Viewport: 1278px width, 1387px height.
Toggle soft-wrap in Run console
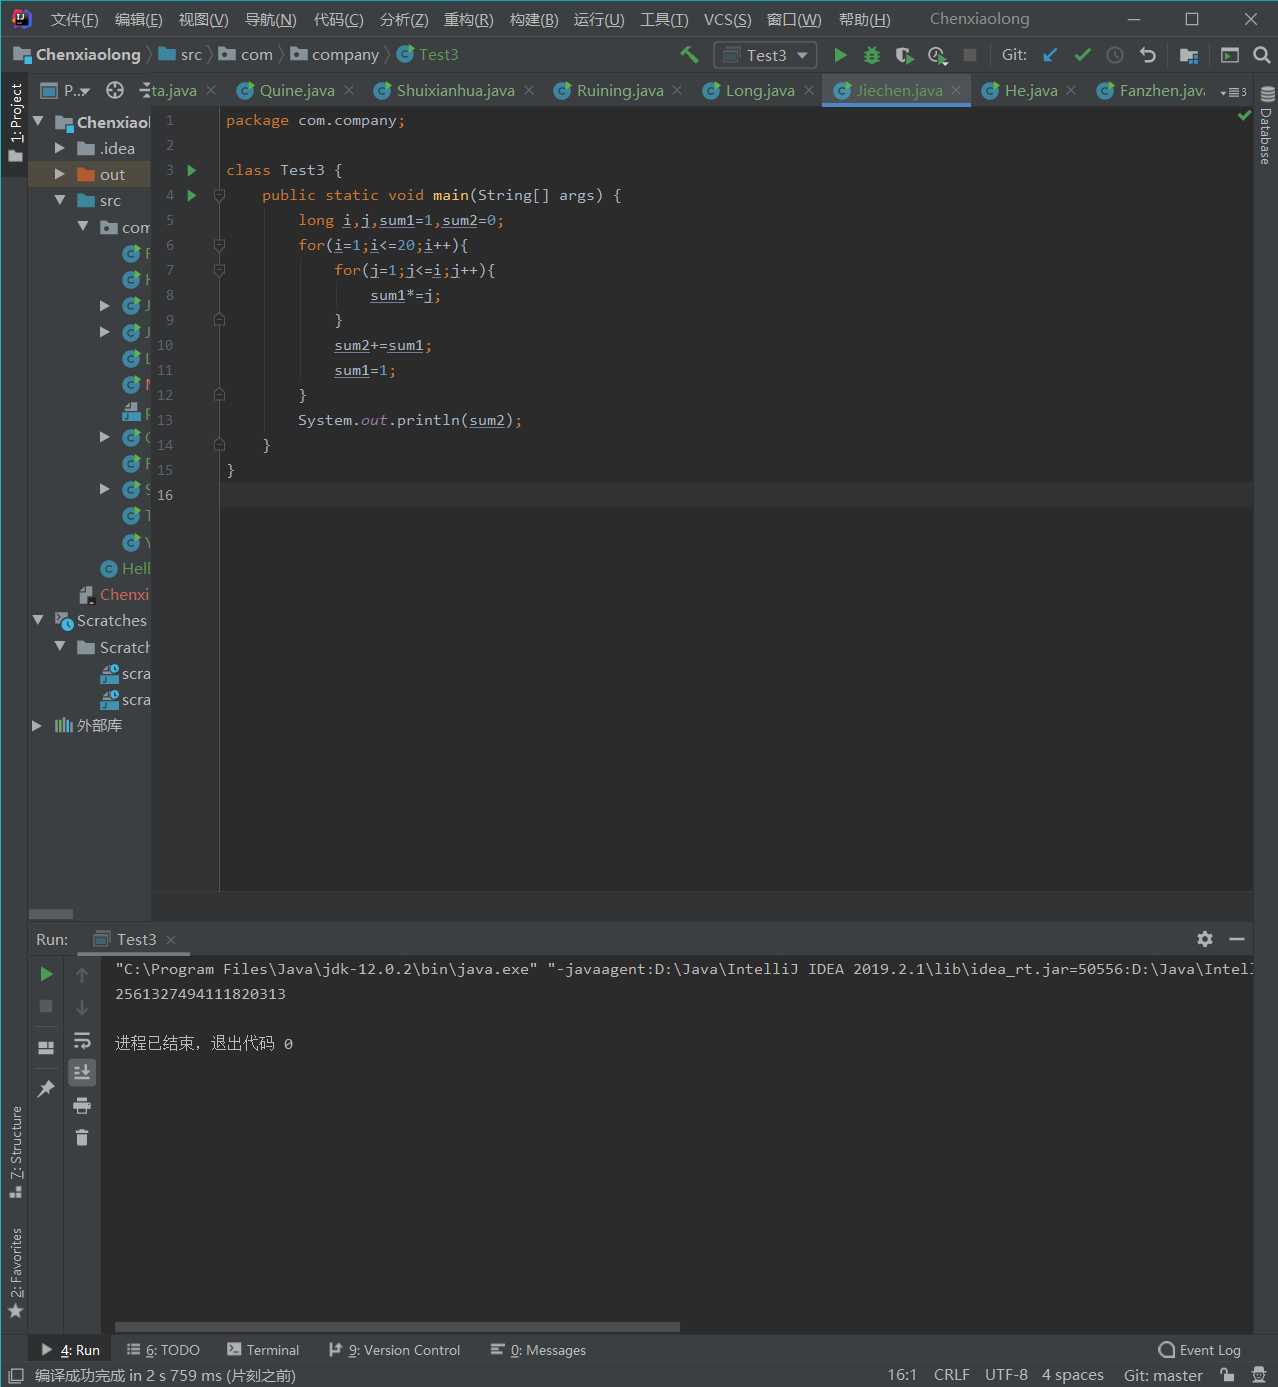click(x=82, y=1040)
